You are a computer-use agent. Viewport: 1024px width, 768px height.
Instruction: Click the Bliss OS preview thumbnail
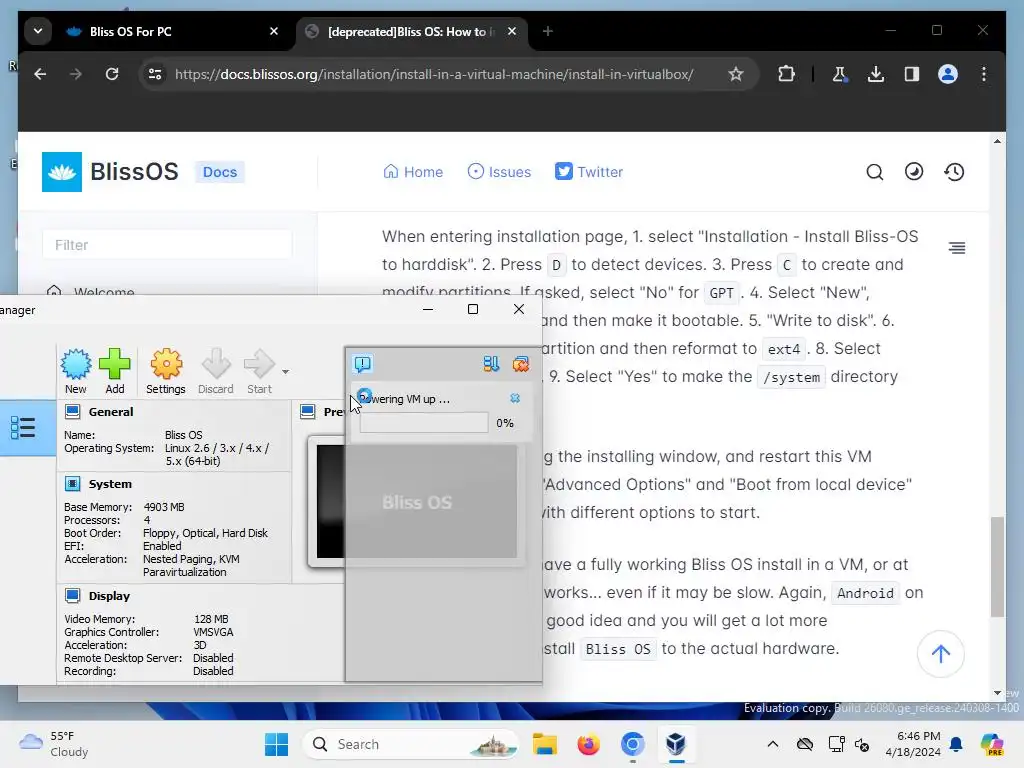[418, 502]
